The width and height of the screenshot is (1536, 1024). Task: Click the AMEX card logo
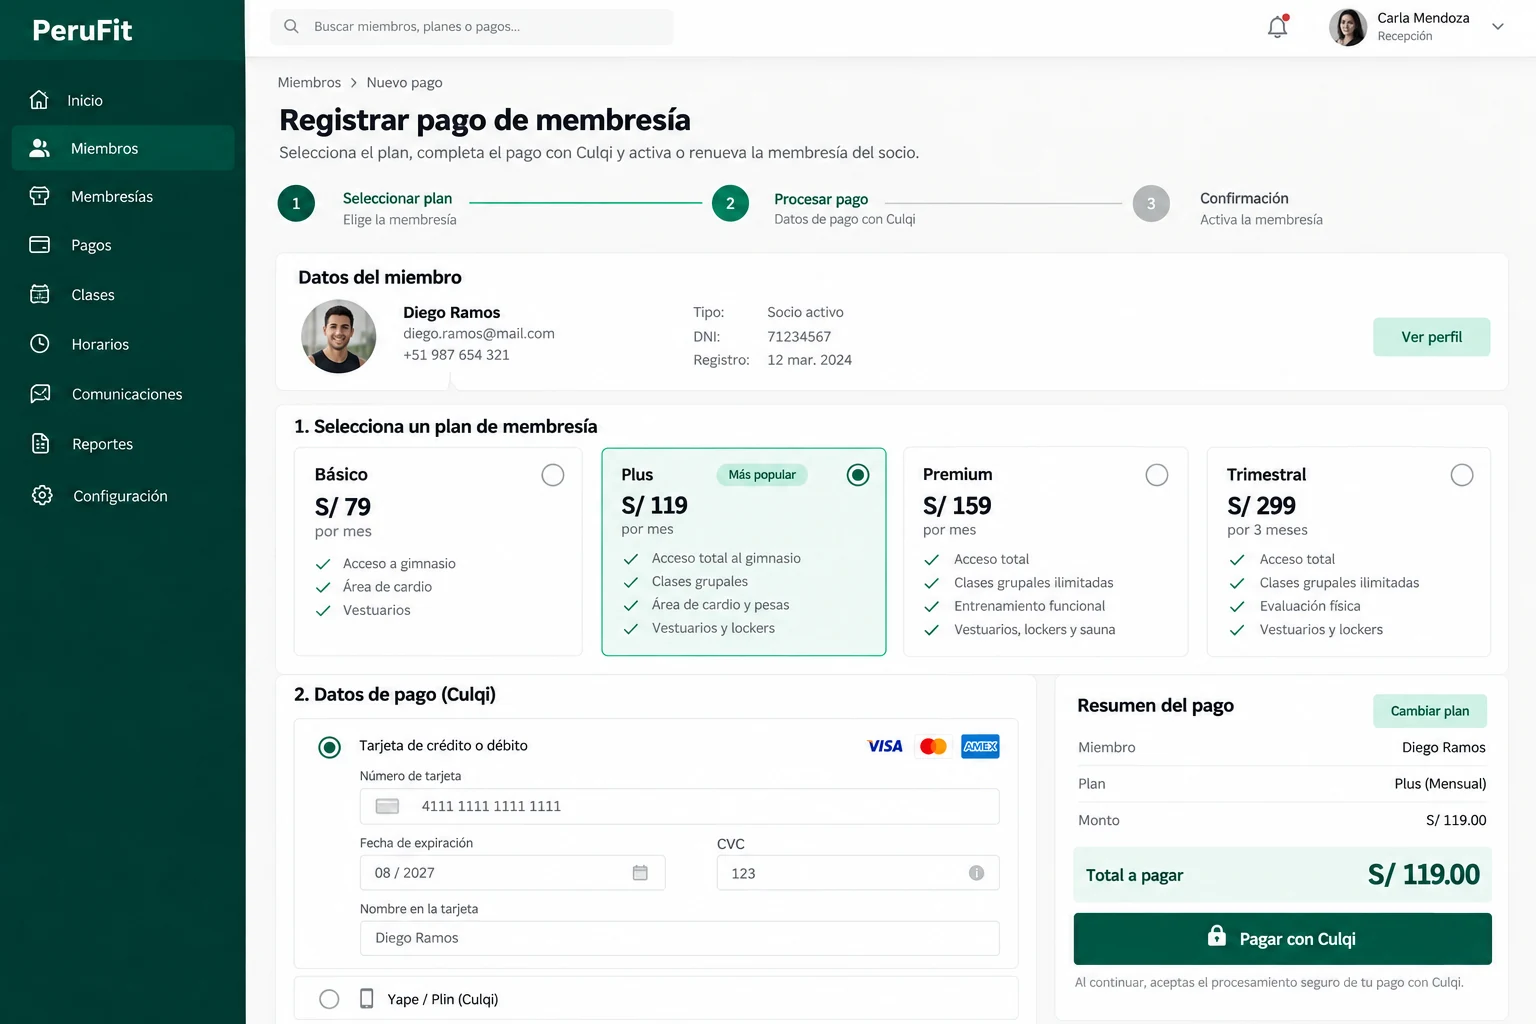pos(980,746)
